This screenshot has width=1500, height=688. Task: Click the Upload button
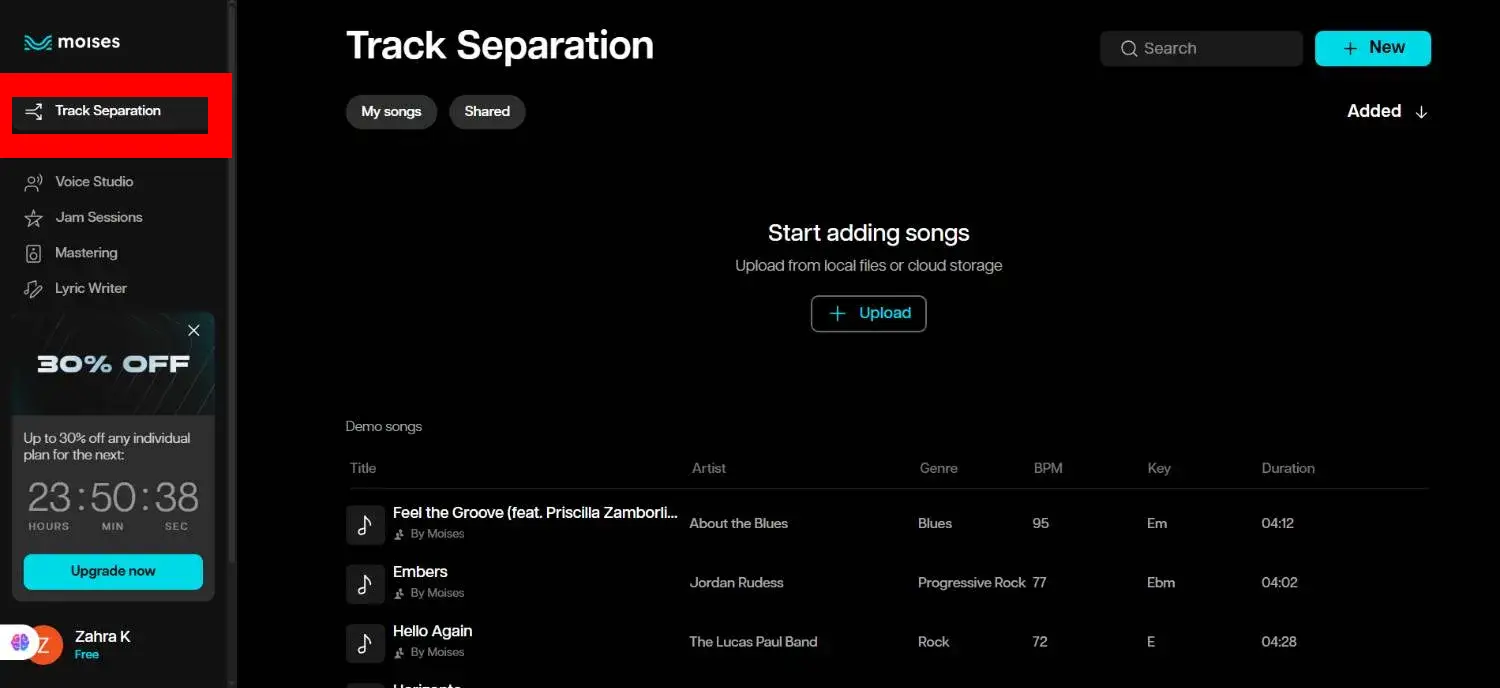point(868,314)
